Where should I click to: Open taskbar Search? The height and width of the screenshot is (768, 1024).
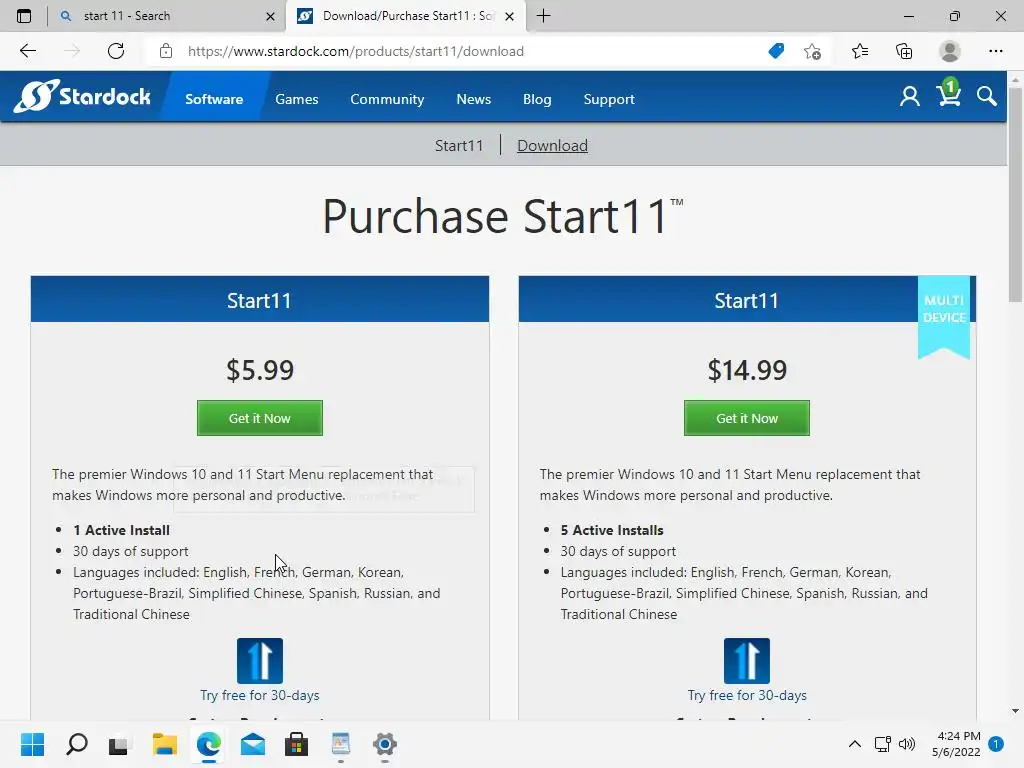point(76,744)
